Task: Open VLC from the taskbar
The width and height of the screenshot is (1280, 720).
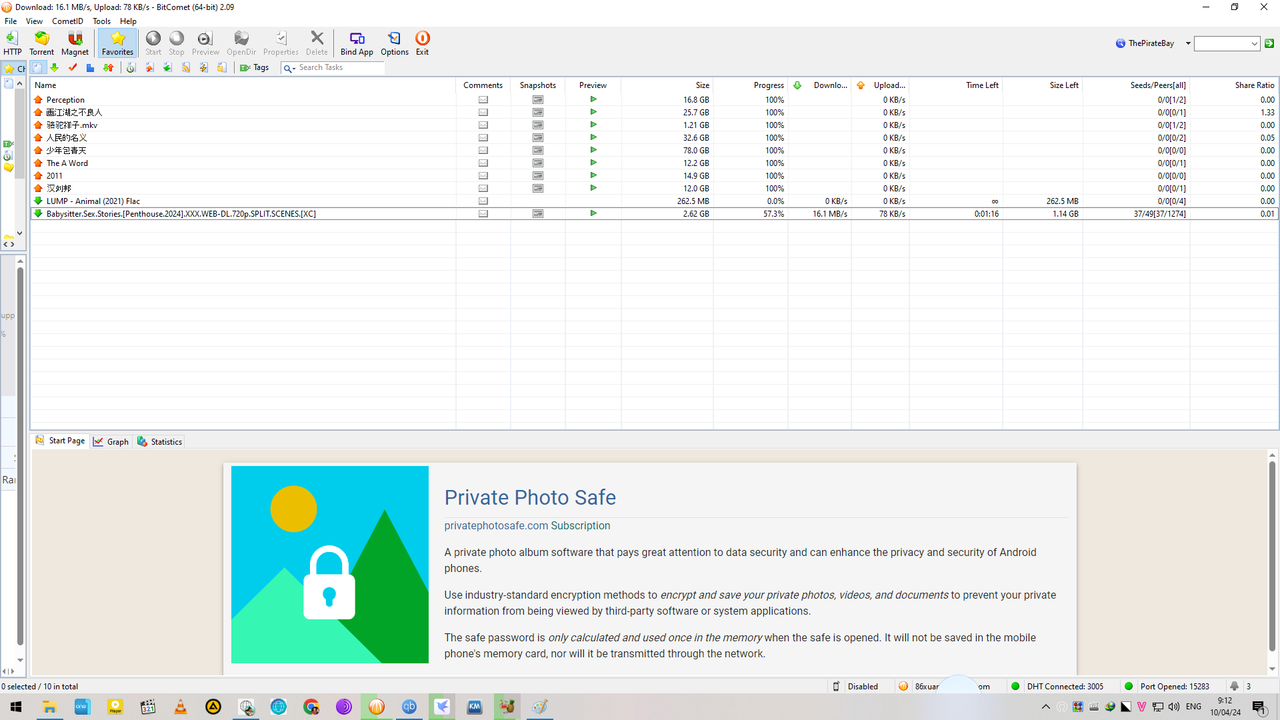Action: [180, 707]
